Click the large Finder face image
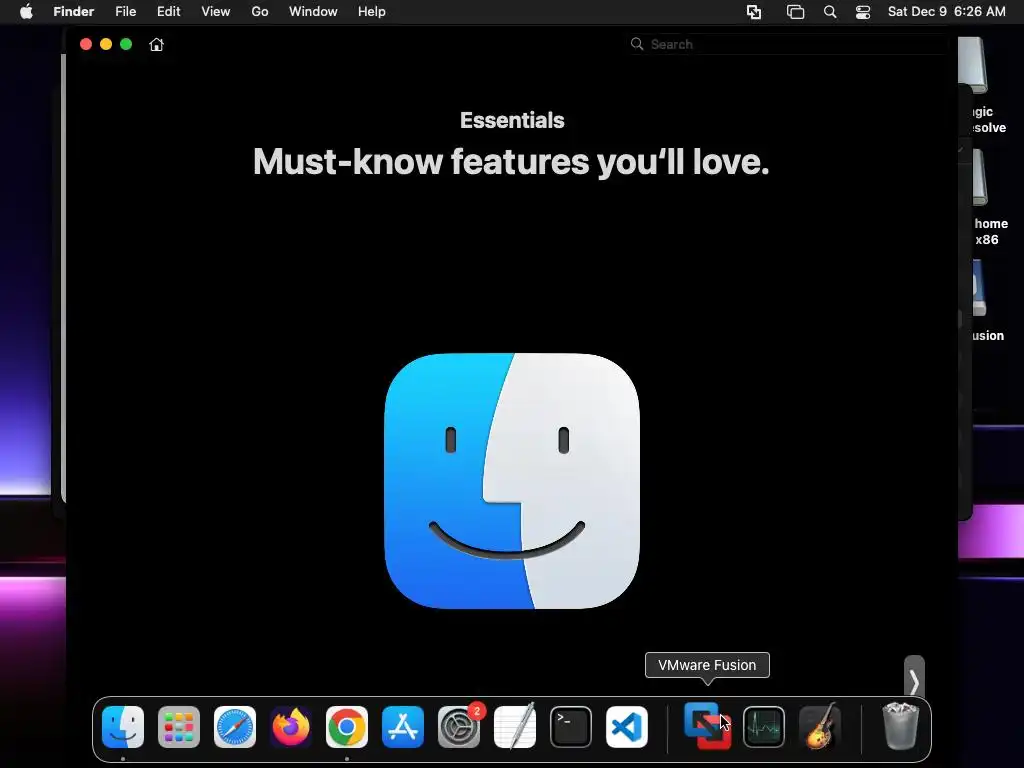Image resolution: width=1024 pixels, height=768 pixels. 512,481
